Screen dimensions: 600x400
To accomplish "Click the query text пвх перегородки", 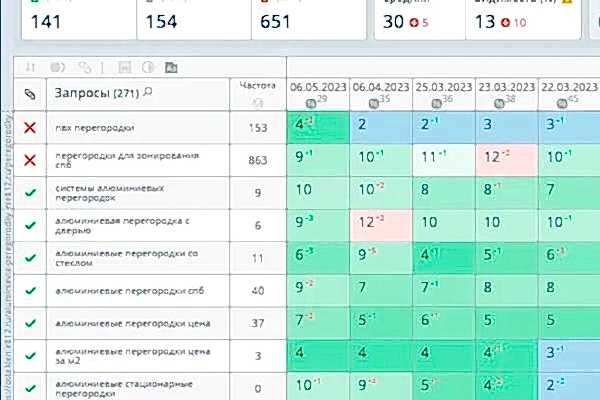I will click(x=95, y=128).
